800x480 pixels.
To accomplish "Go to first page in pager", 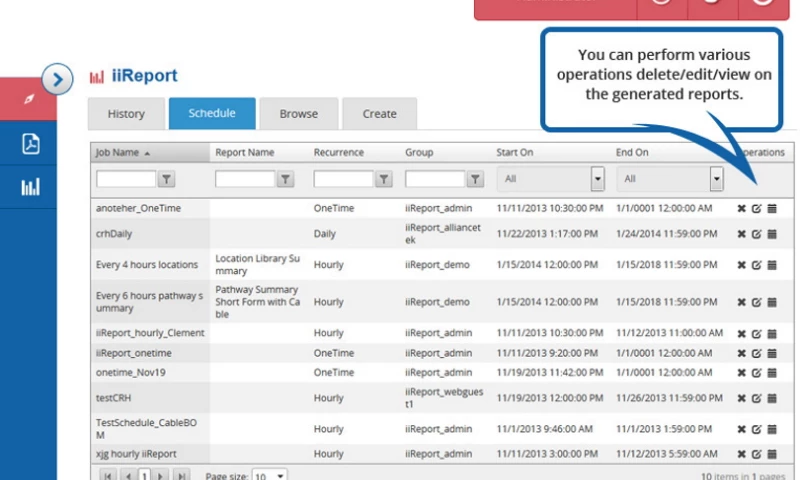I will pos(108,475).
